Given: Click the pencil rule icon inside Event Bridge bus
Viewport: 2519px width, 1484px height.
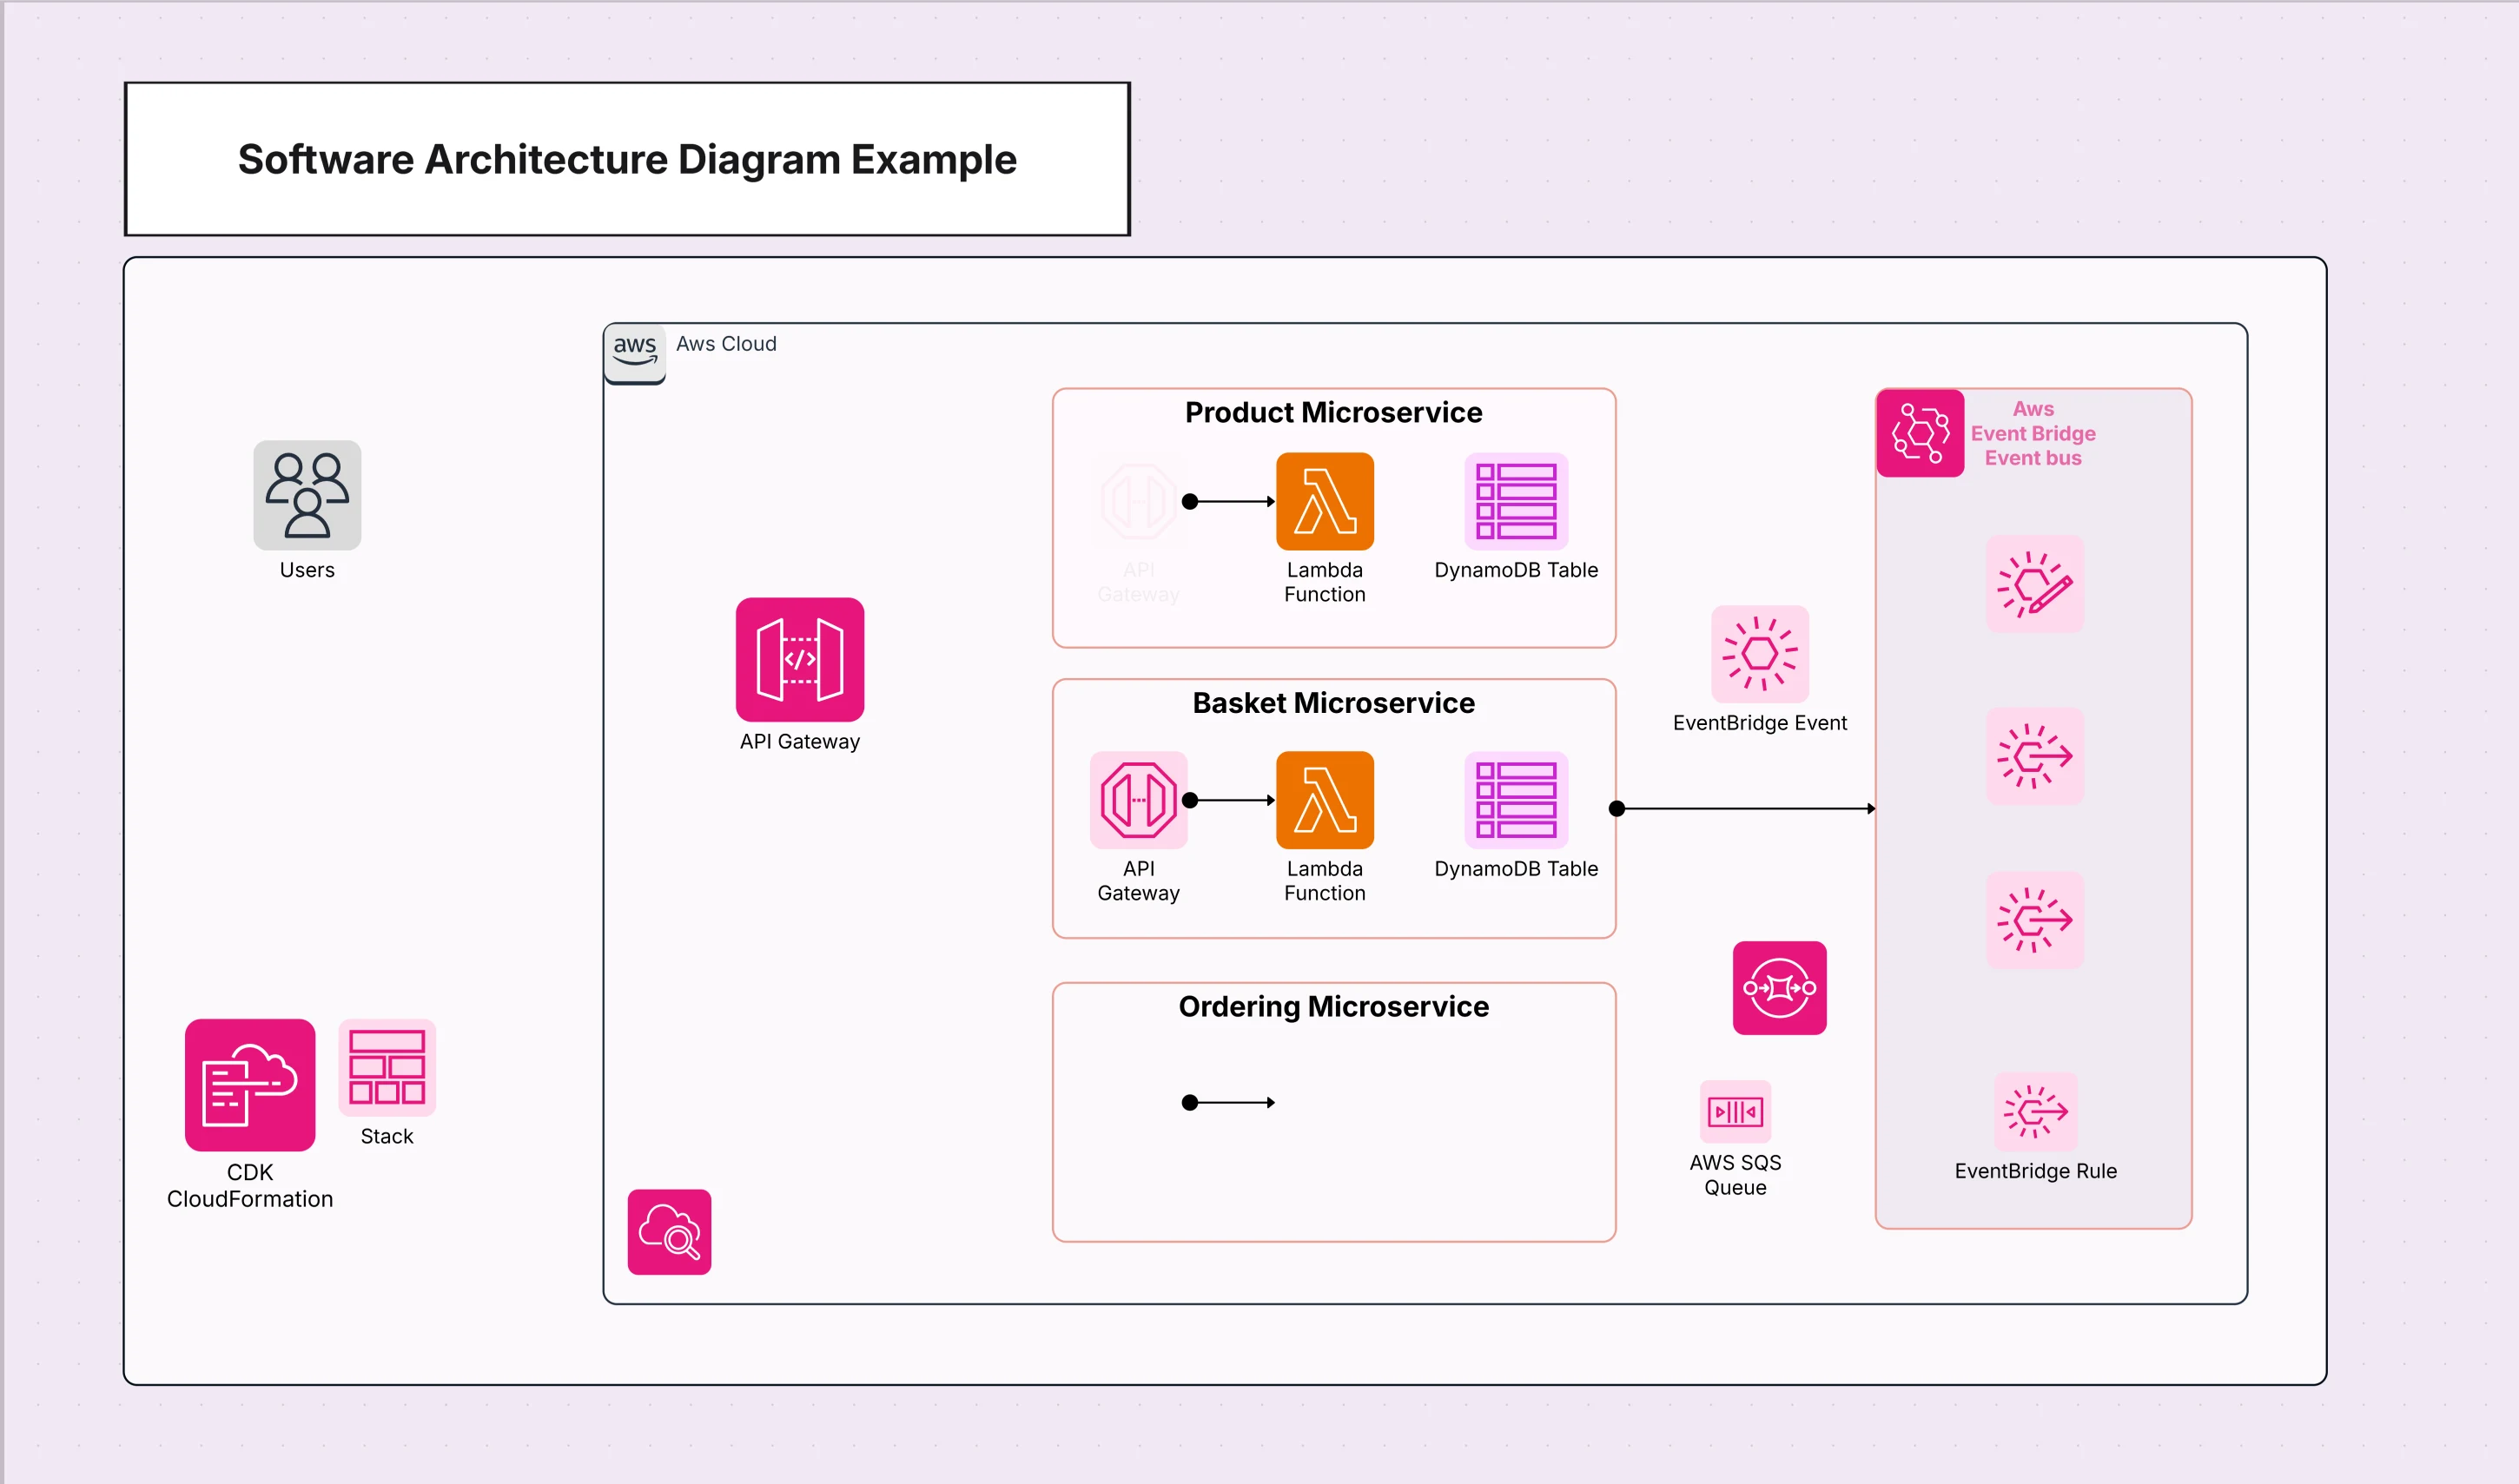Looking at the screenshot, I should click(2034, 585).
